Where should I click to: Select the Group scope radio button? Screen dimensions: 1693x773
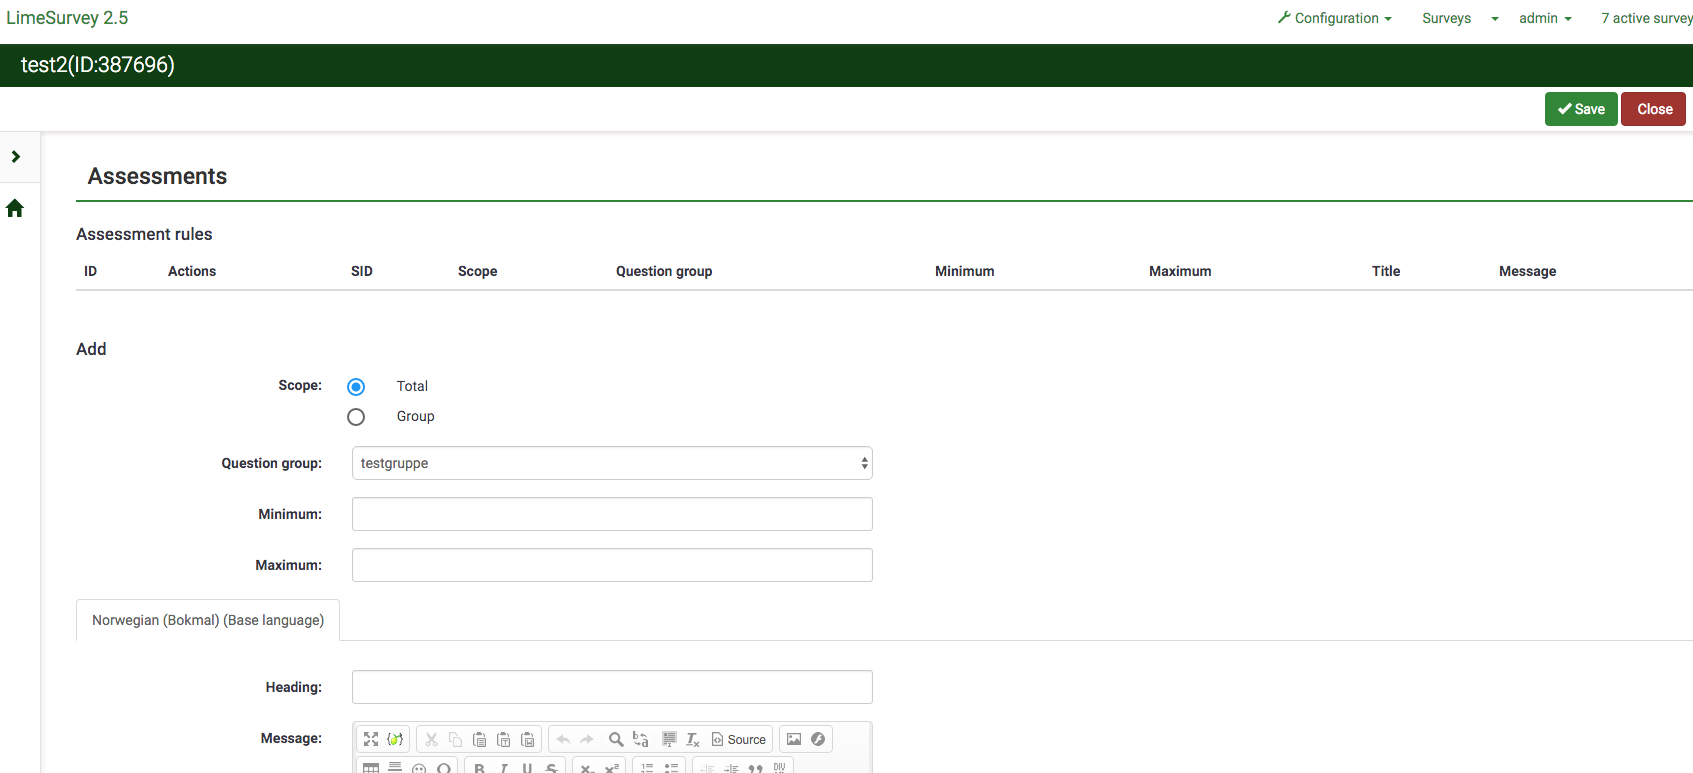(x=356, y=417)
